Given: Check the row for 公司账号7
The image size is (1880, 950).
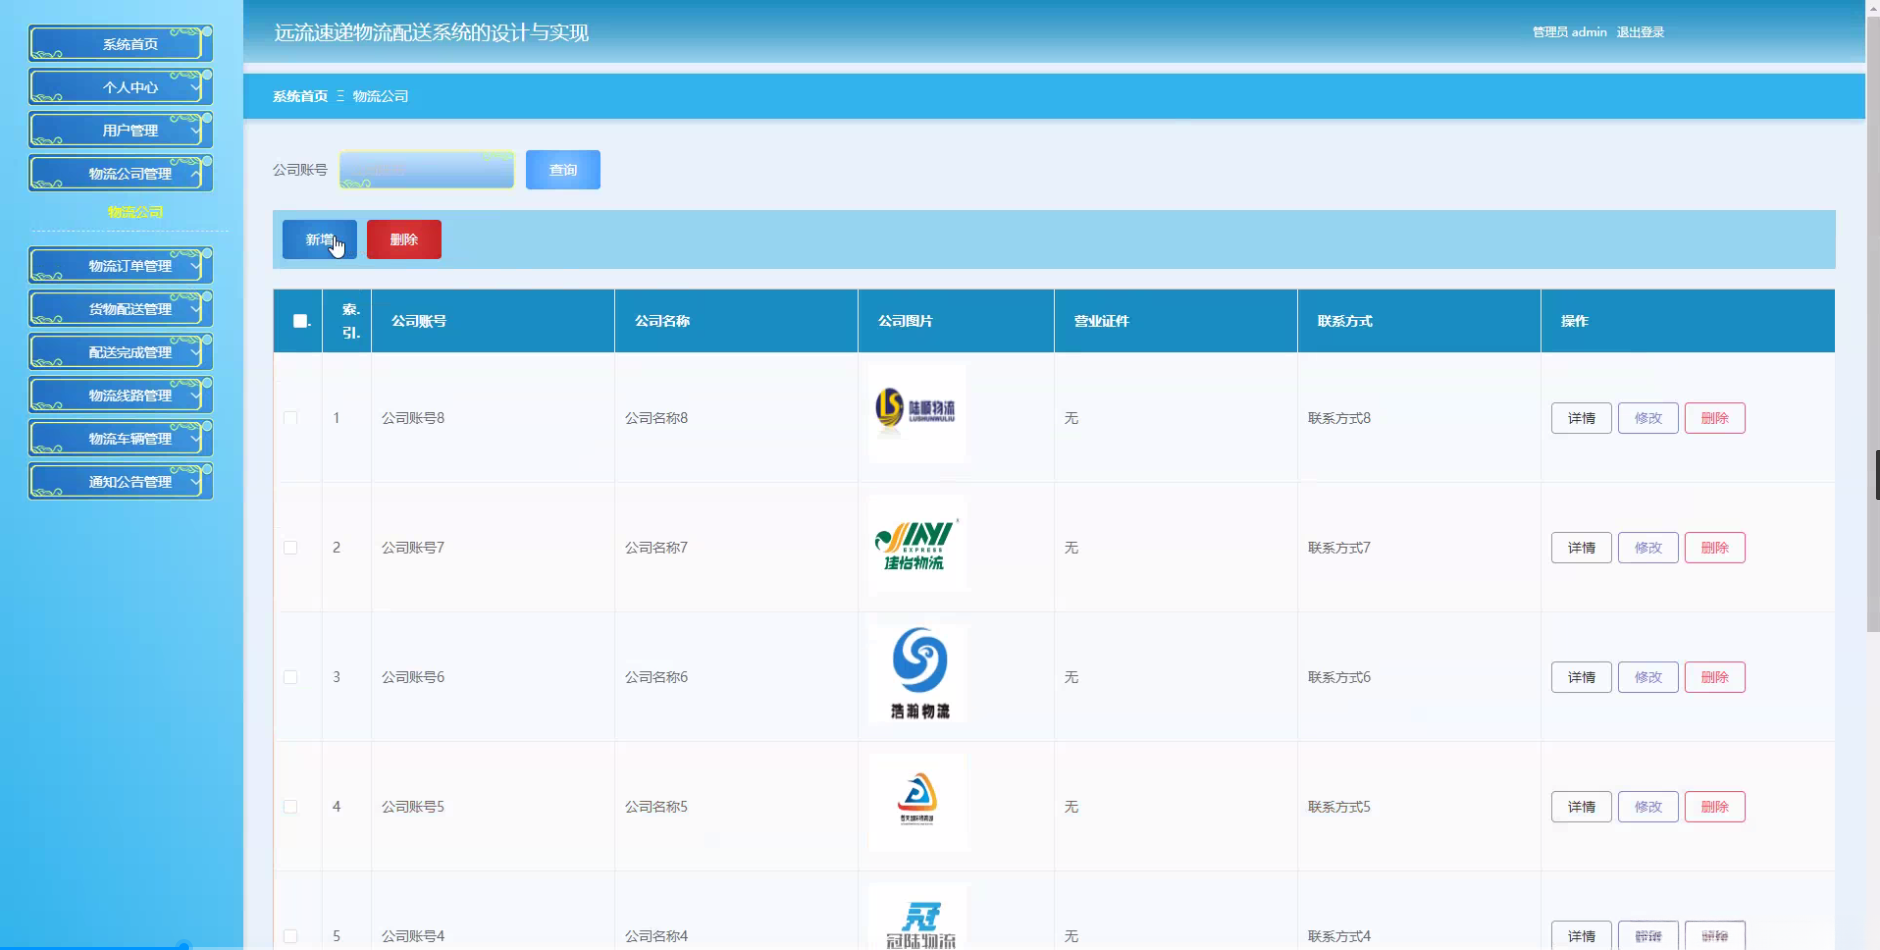Looking at the screenshot, I should [x=290, y=548].
